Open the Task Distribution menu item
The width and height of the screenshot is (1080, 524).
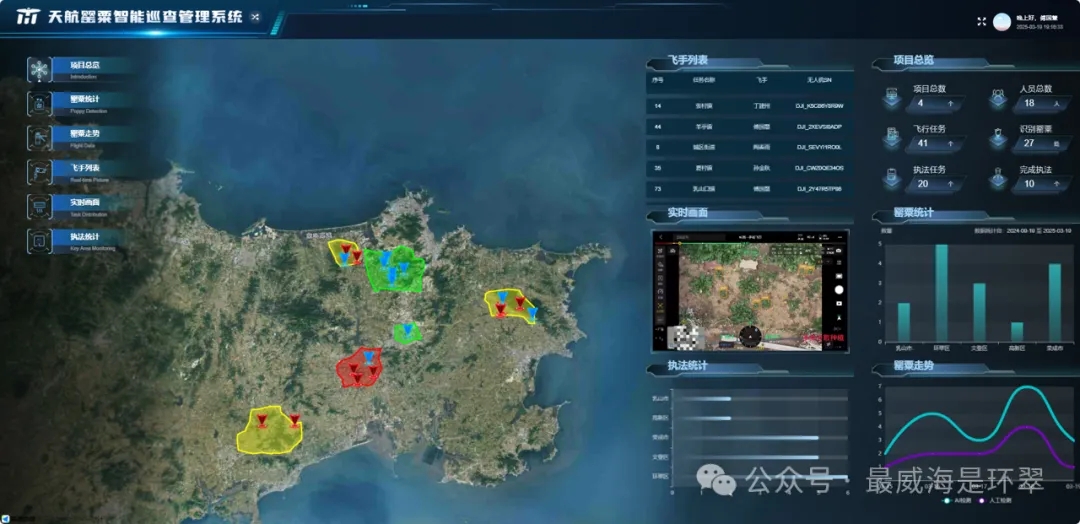(x=85, y=205)
